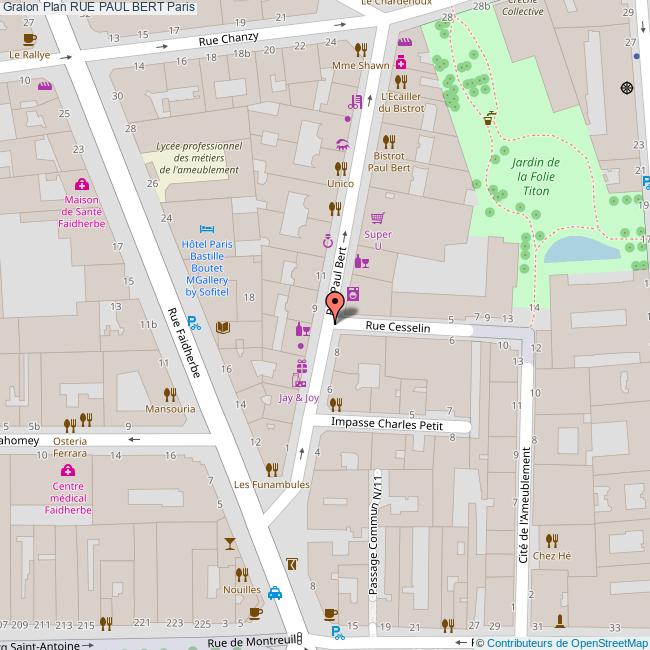Select the eyelash beauty salon icon
This screenshot has width=650, height=650.
tap(342, 144)
